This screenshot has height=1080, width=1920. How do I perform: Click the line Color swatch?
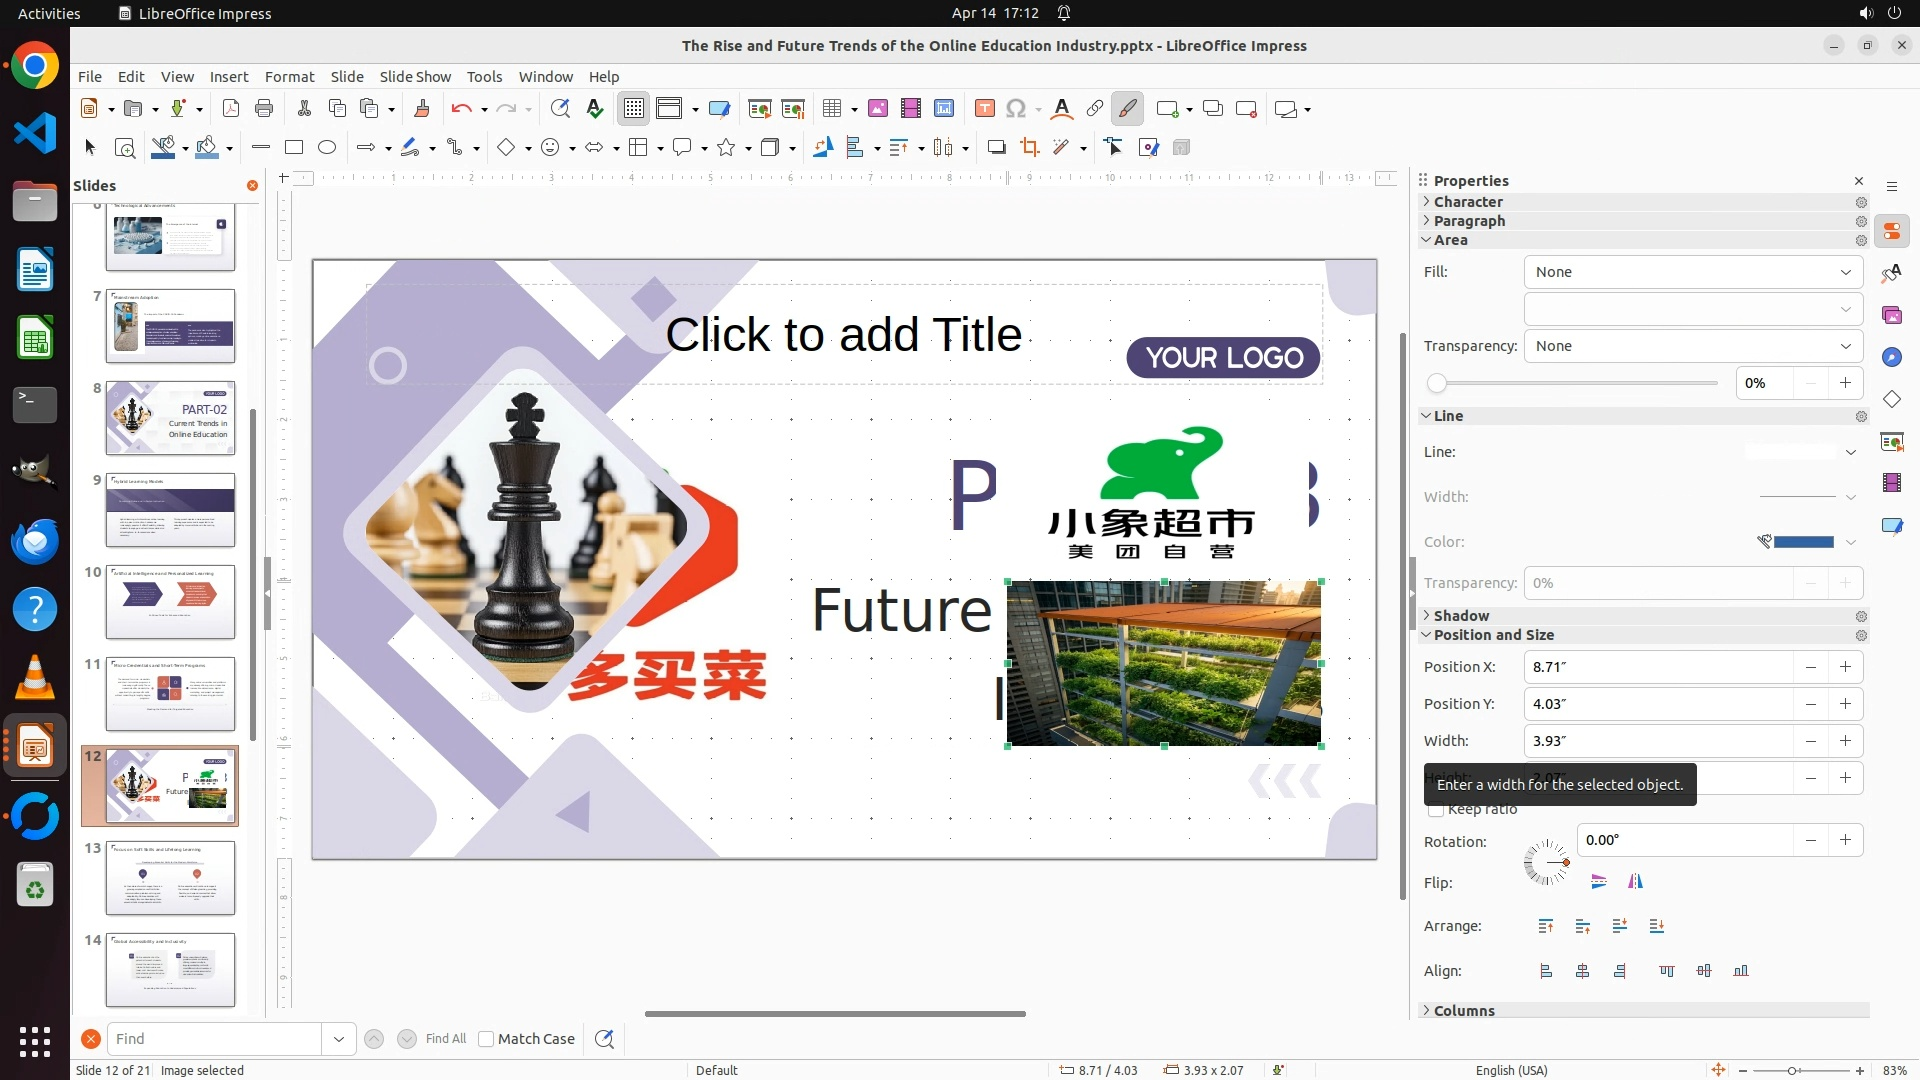point(1802,542)
